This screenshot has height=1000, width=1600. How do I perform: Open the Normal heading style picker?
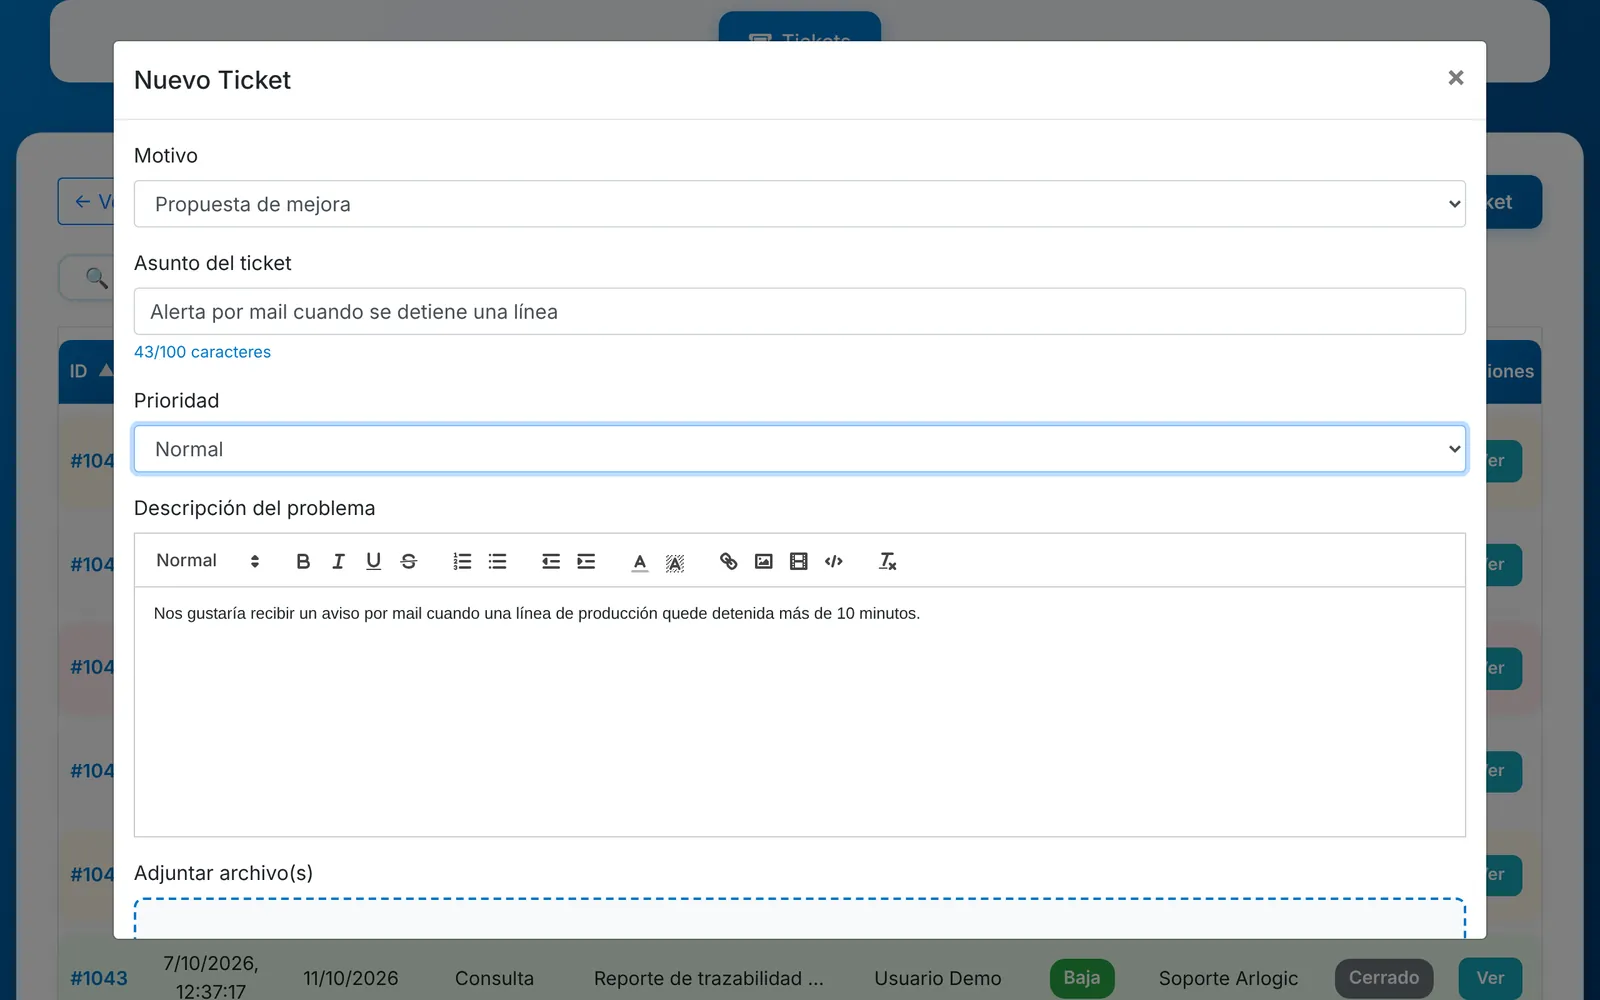(x=208, y=561)
